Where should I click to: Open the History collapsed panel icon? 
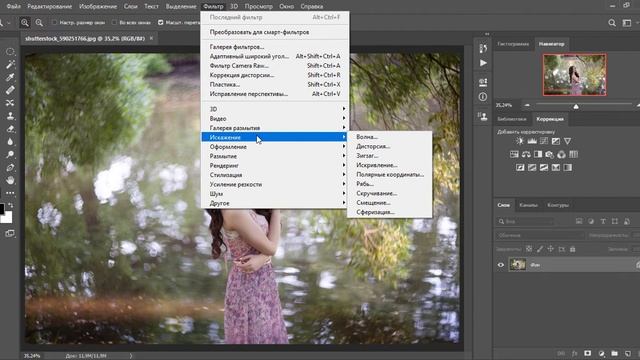483,48
